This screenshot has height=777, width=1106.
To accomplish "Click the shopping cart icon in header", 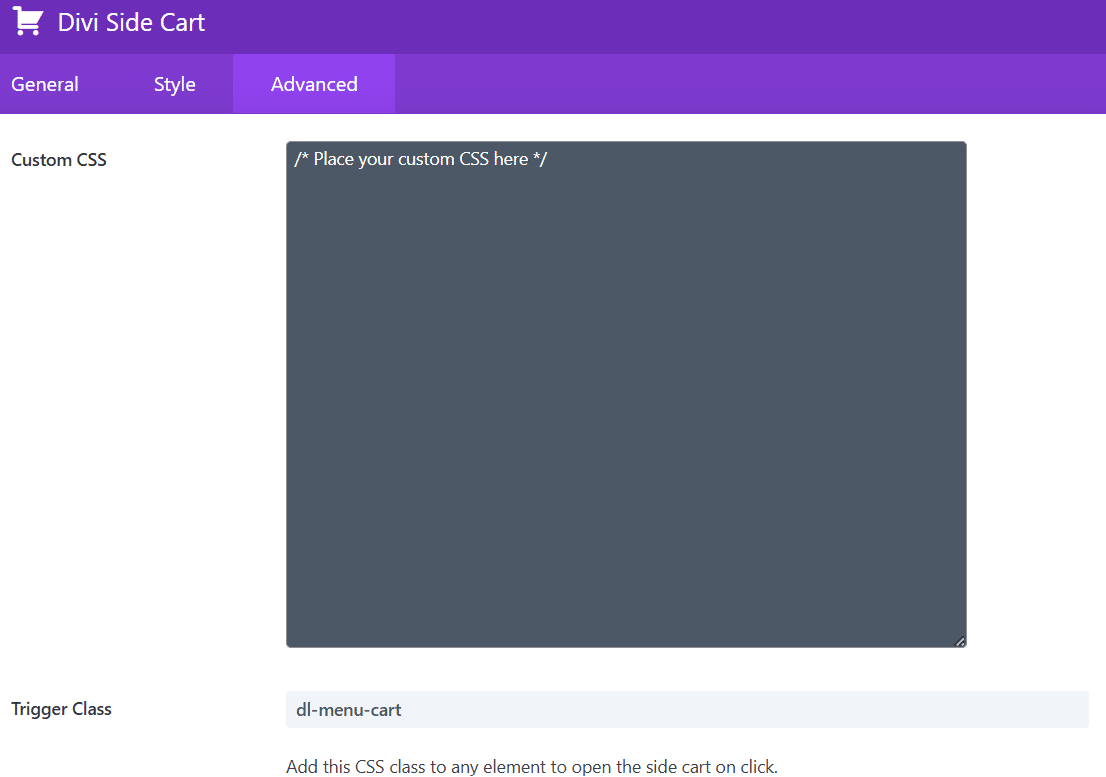I will click(28, 21).
